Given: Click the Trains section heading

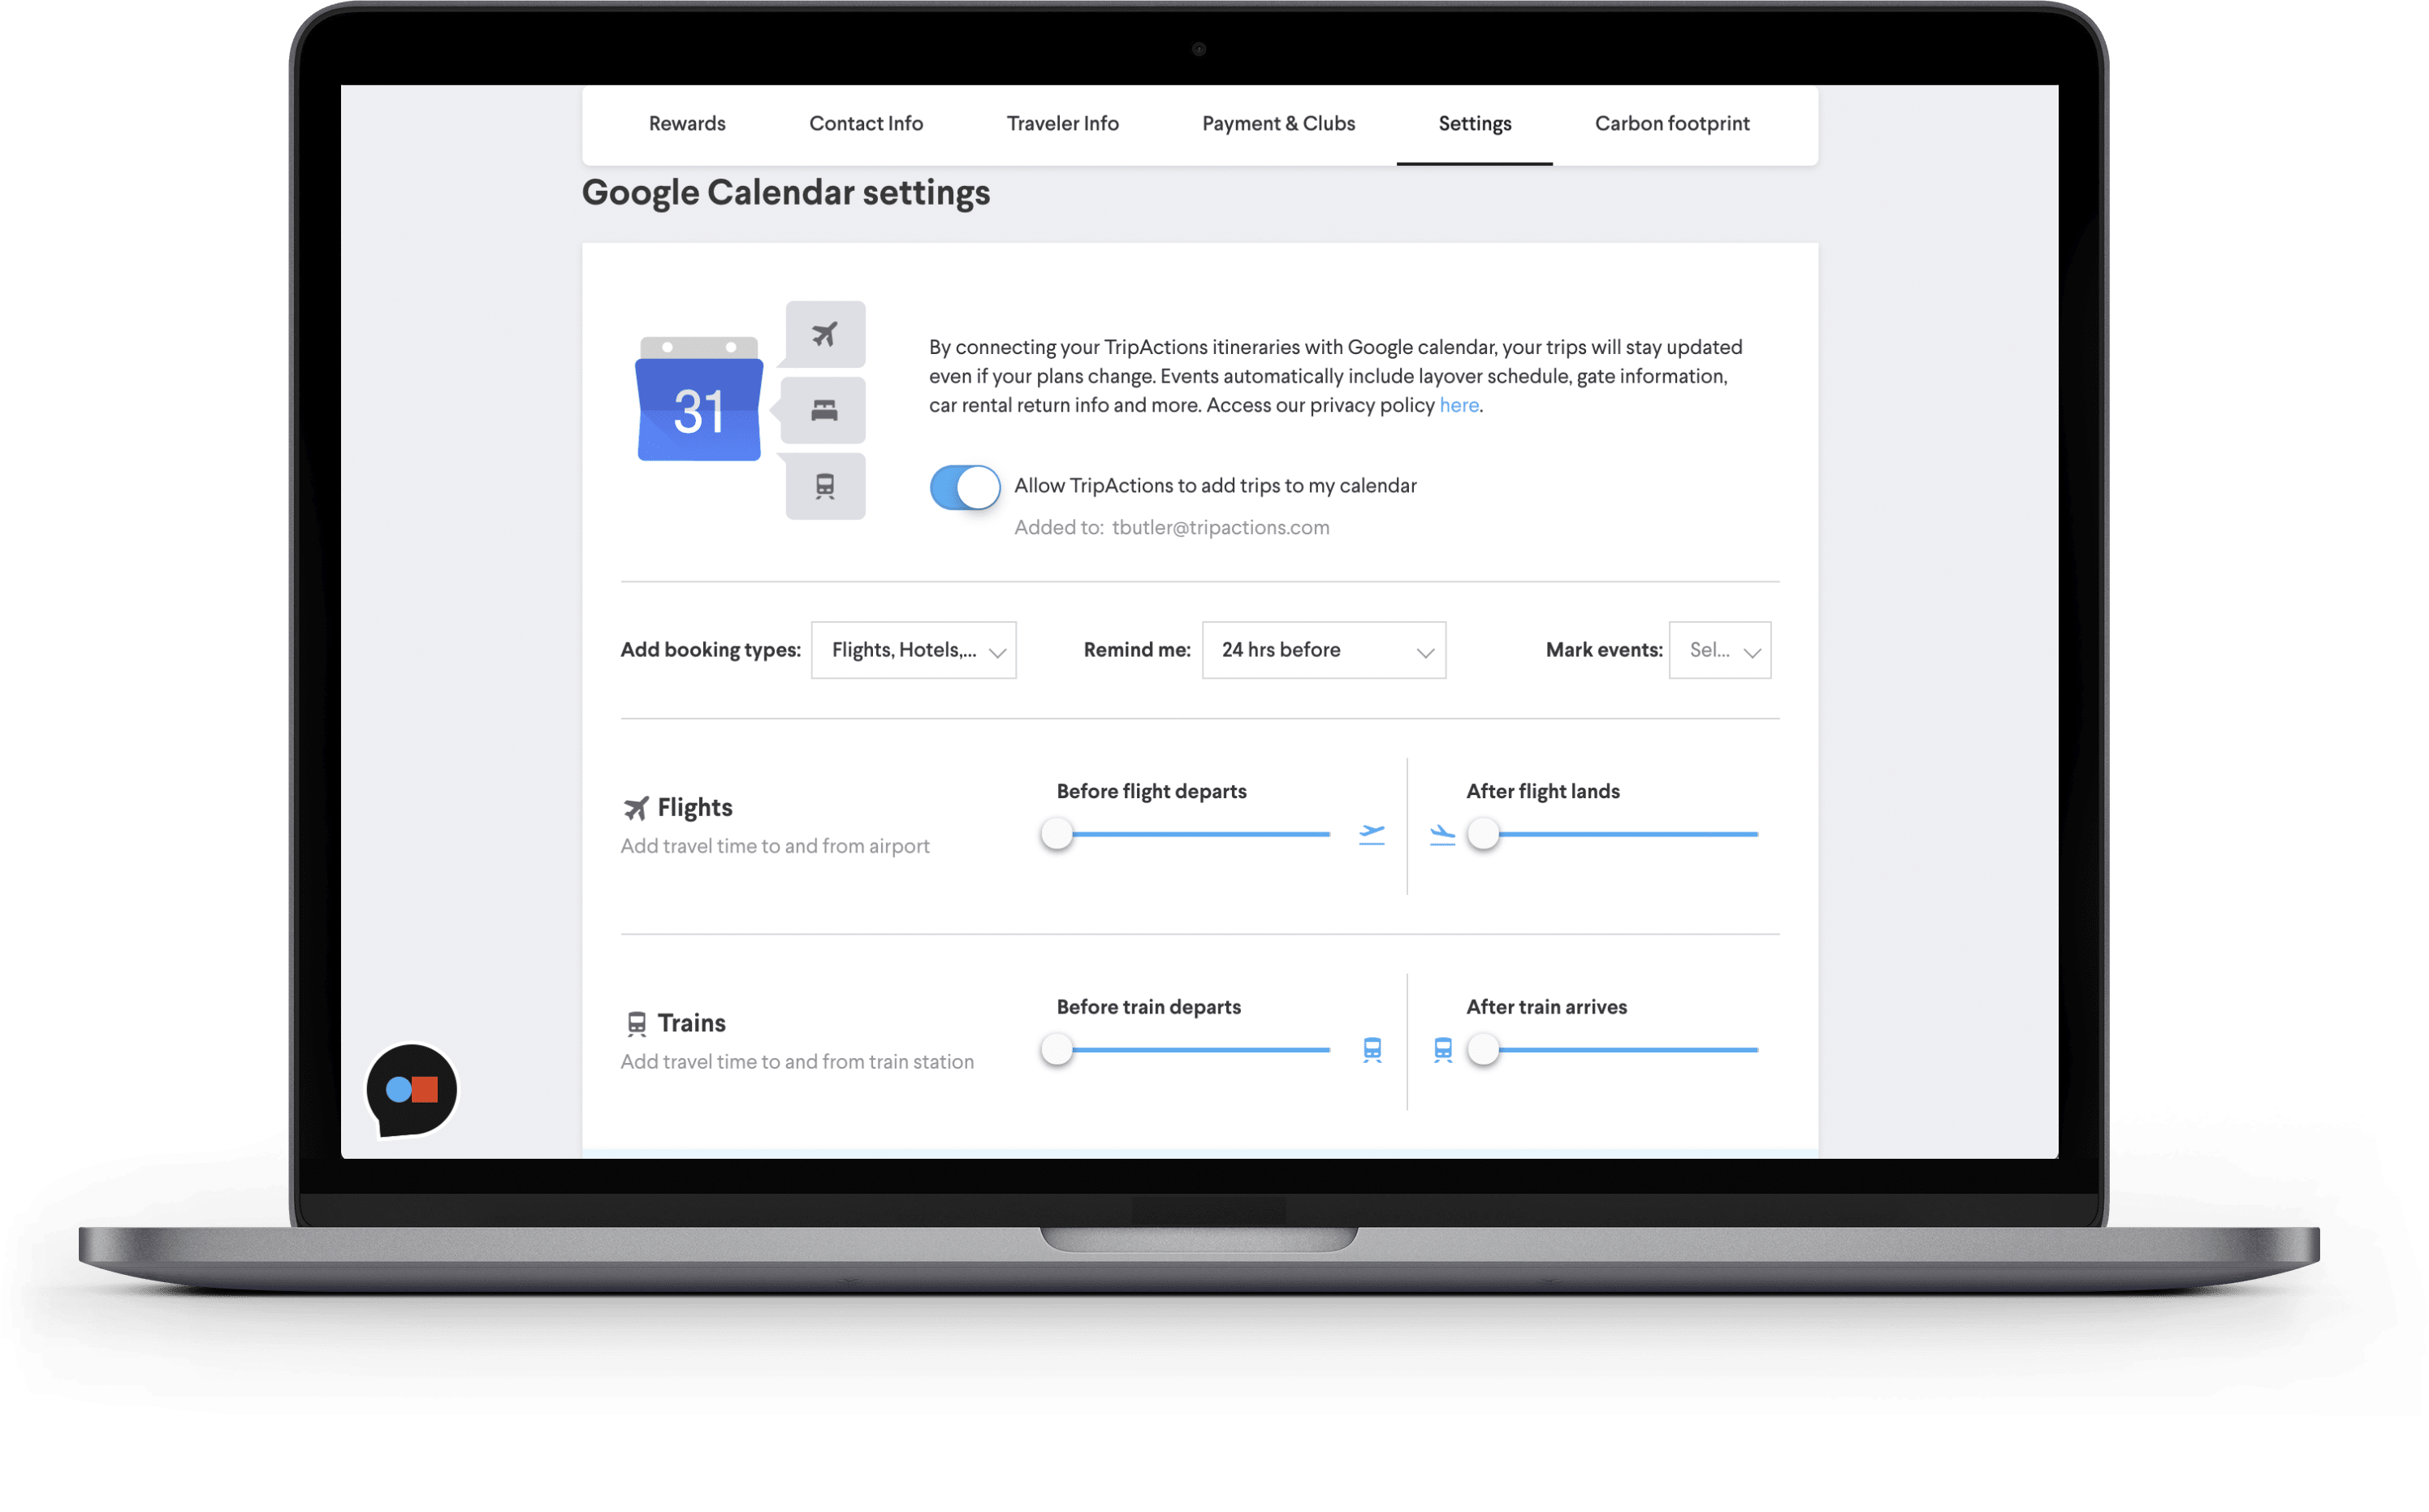Looking at the screenshot, I should [x=692, y=1023].
